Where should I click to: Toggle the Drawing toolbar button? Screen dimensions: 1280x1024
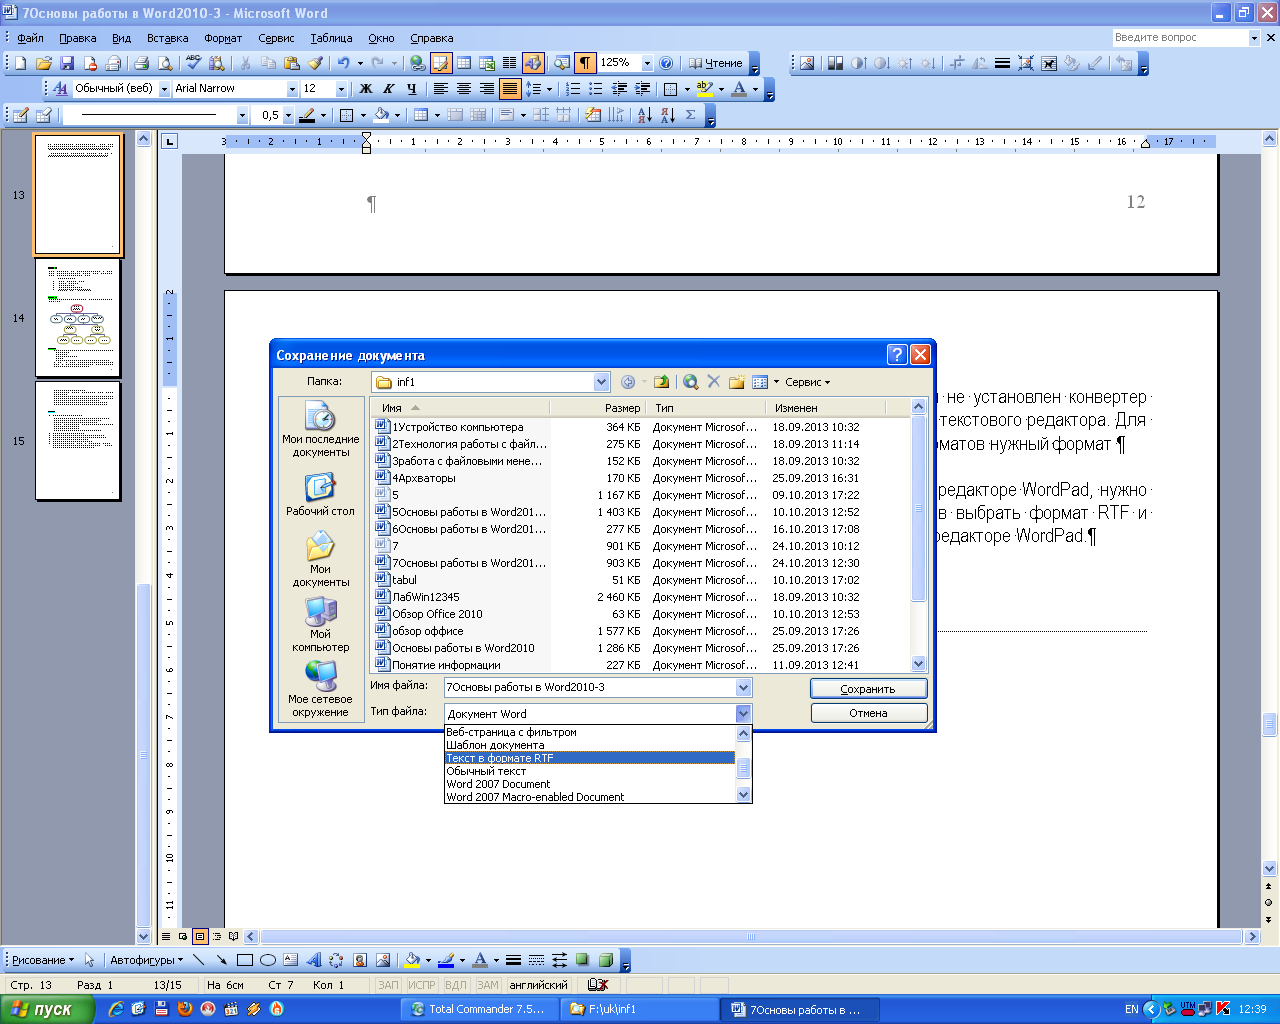[533, 63]
